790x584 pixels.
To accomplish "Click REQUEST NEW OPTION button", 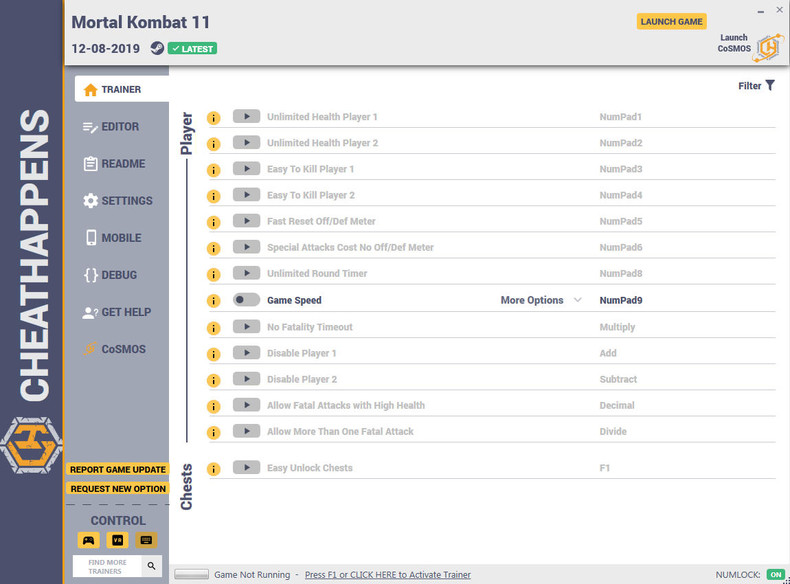I will [118, 488].
